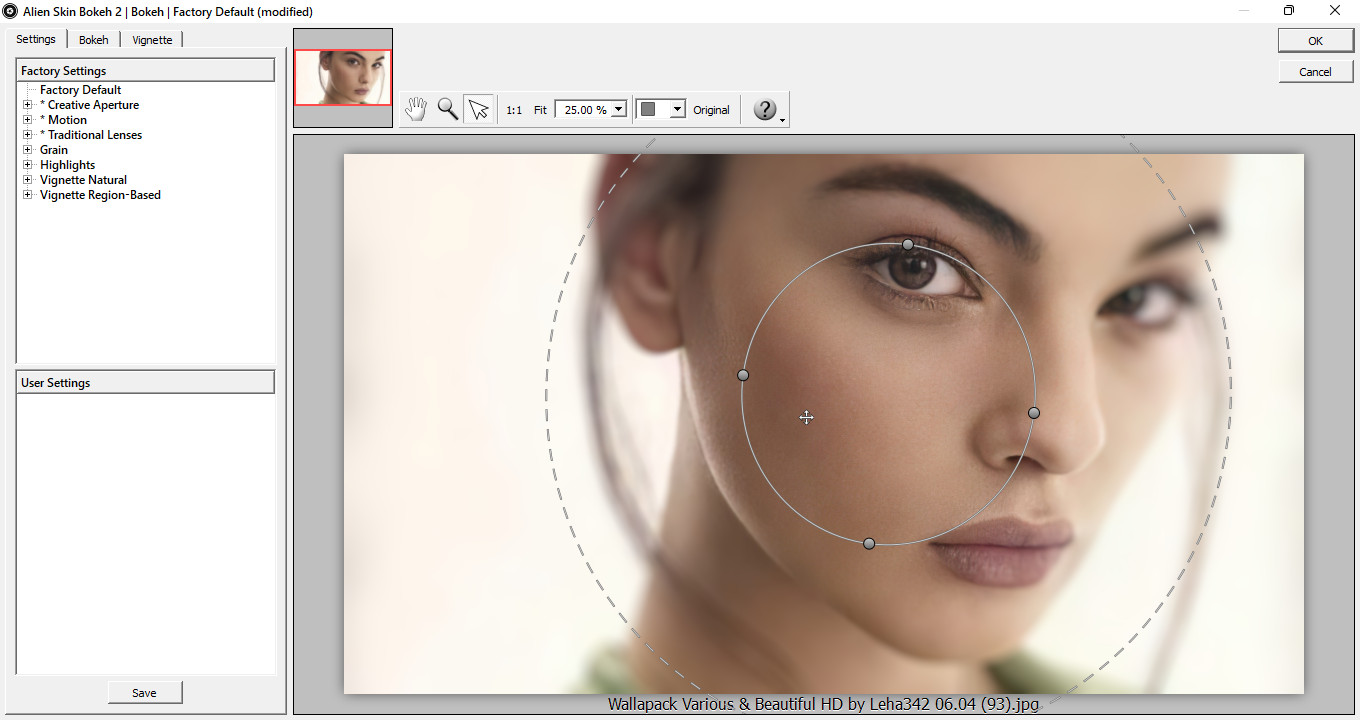Expand the Traditional Lenses group

(x=28, y=135)
